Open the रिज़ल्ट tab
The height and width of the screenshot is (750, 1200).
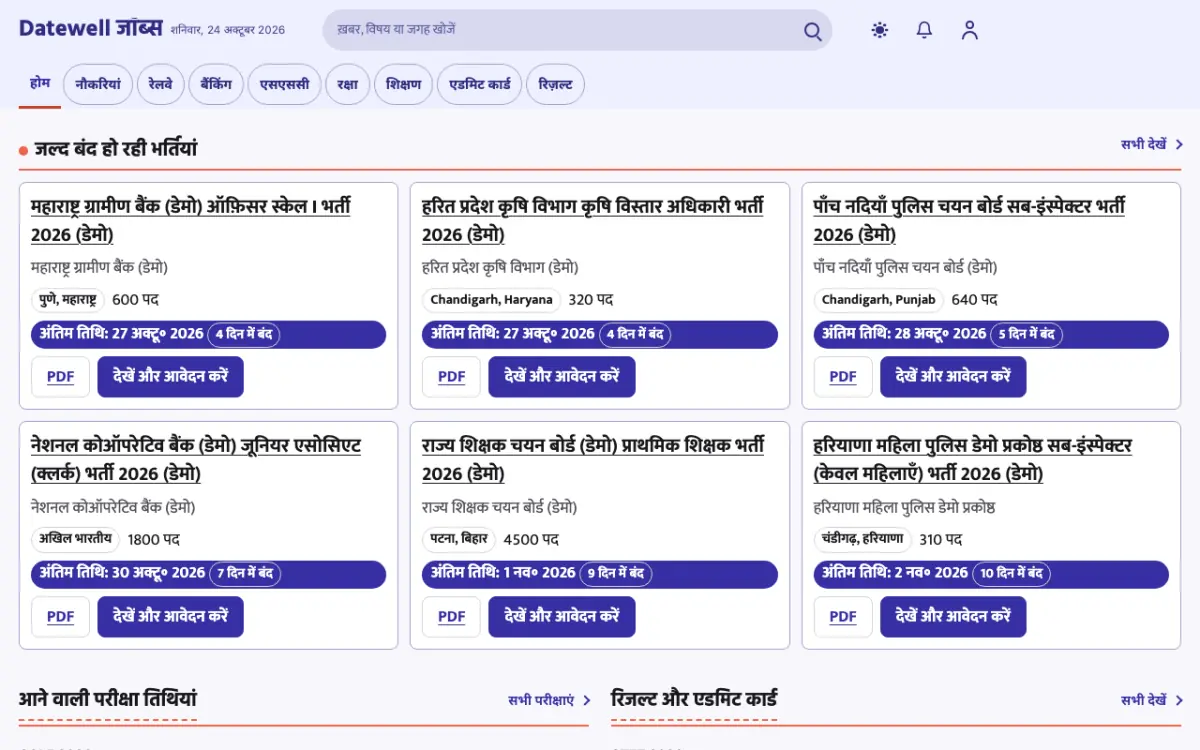click(555, 85)
